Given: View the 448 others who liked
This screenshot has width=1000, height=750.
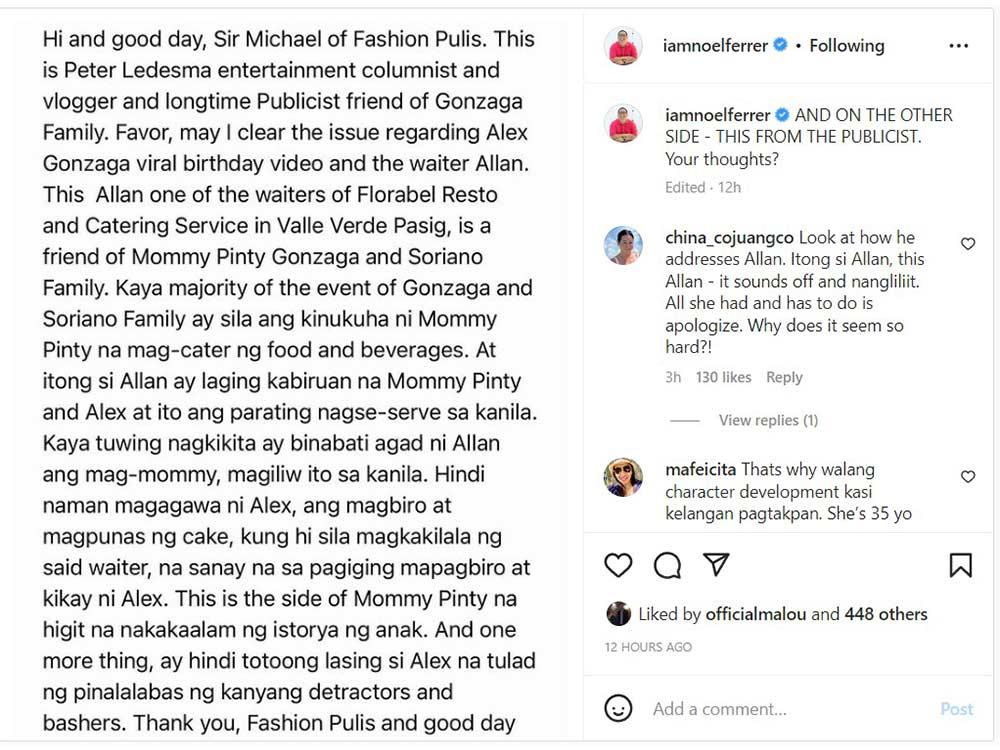Looking at the screenshot, I should click(x=886, y=614).
